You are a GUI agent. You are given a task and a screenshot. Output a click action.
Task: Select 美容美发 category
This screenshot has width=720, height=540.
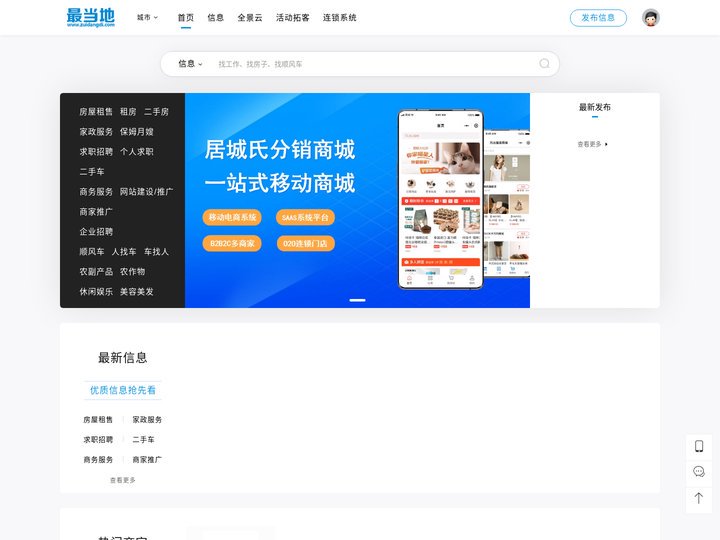tap(136, 292)
